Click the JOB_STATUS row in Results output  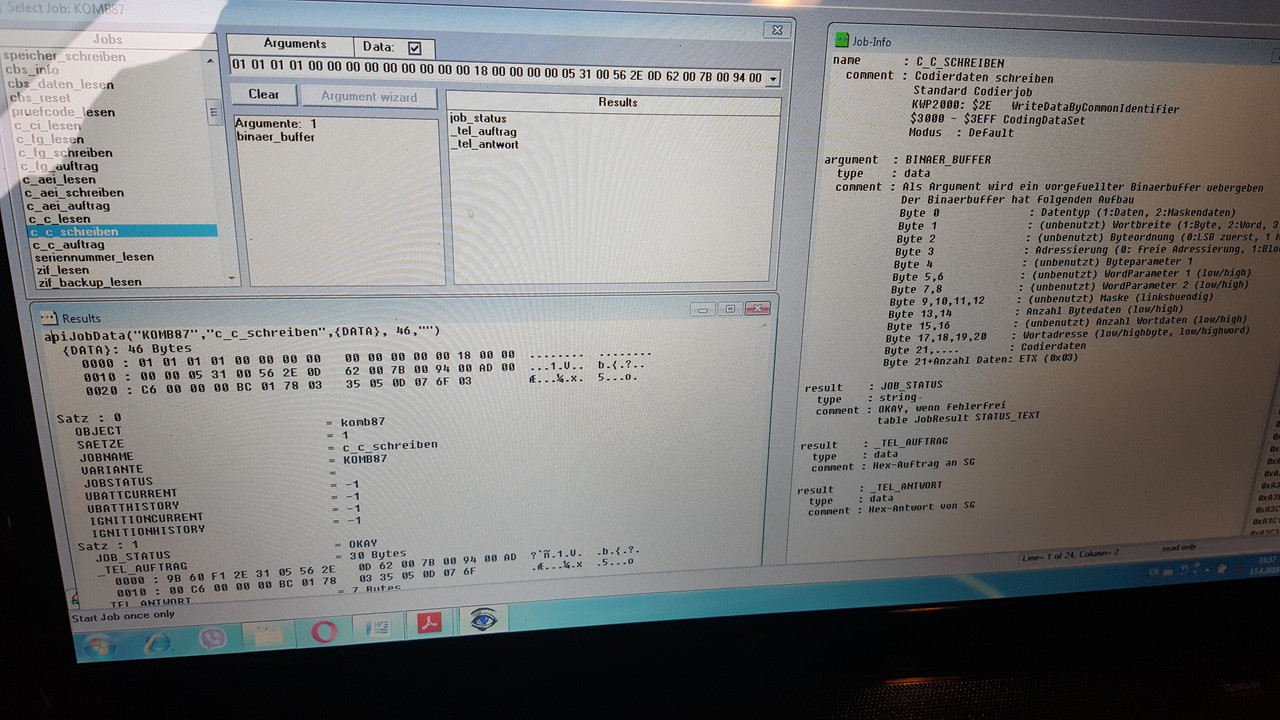tap(133, 555)
